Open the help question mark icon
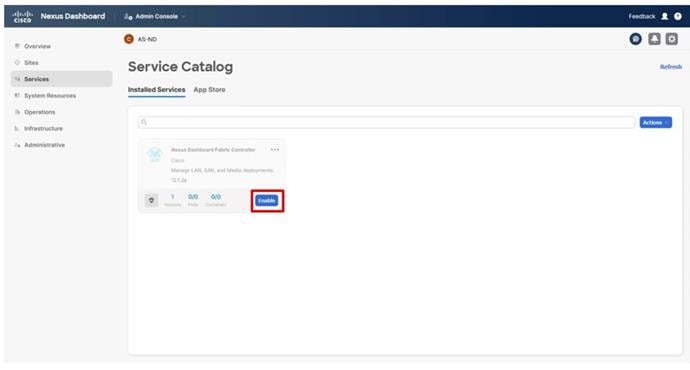The image size is (690, 370). click(x=678, y=16)
